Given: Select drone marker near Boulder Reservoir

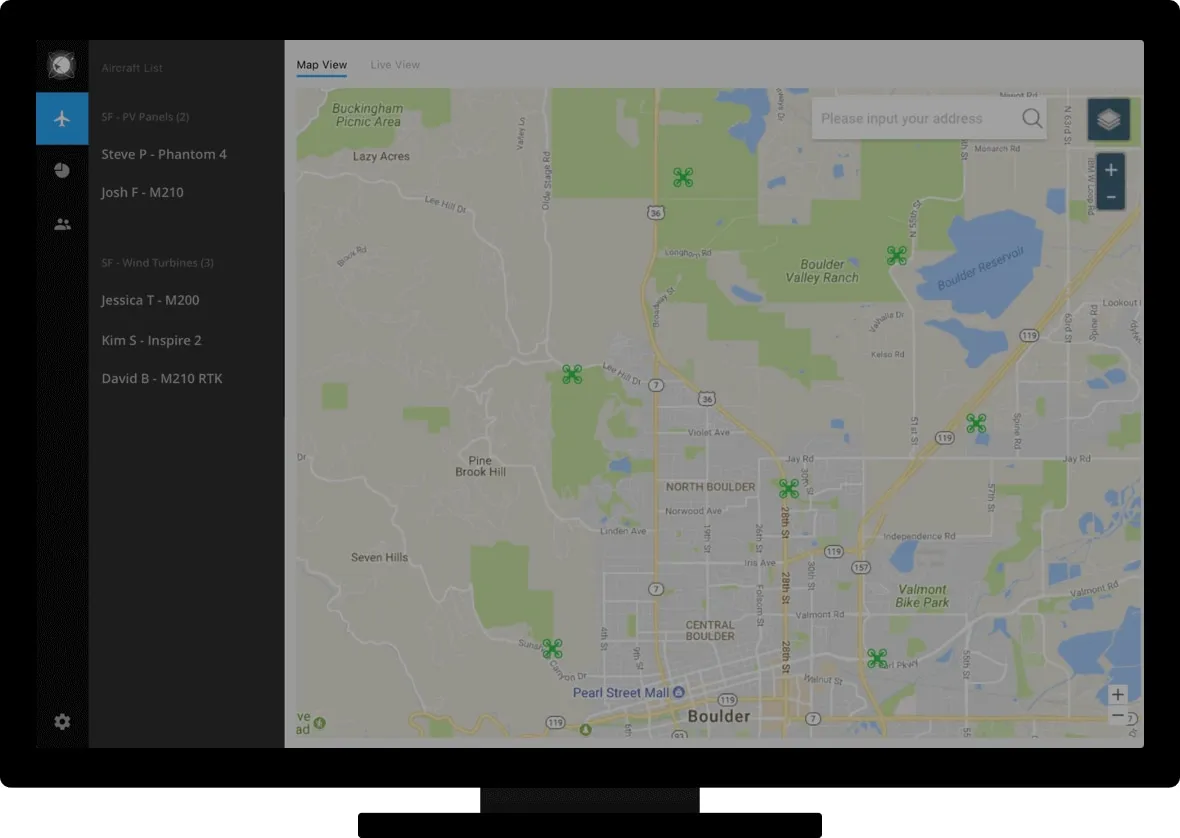Looking at the screenshot, I should (897, 256).
